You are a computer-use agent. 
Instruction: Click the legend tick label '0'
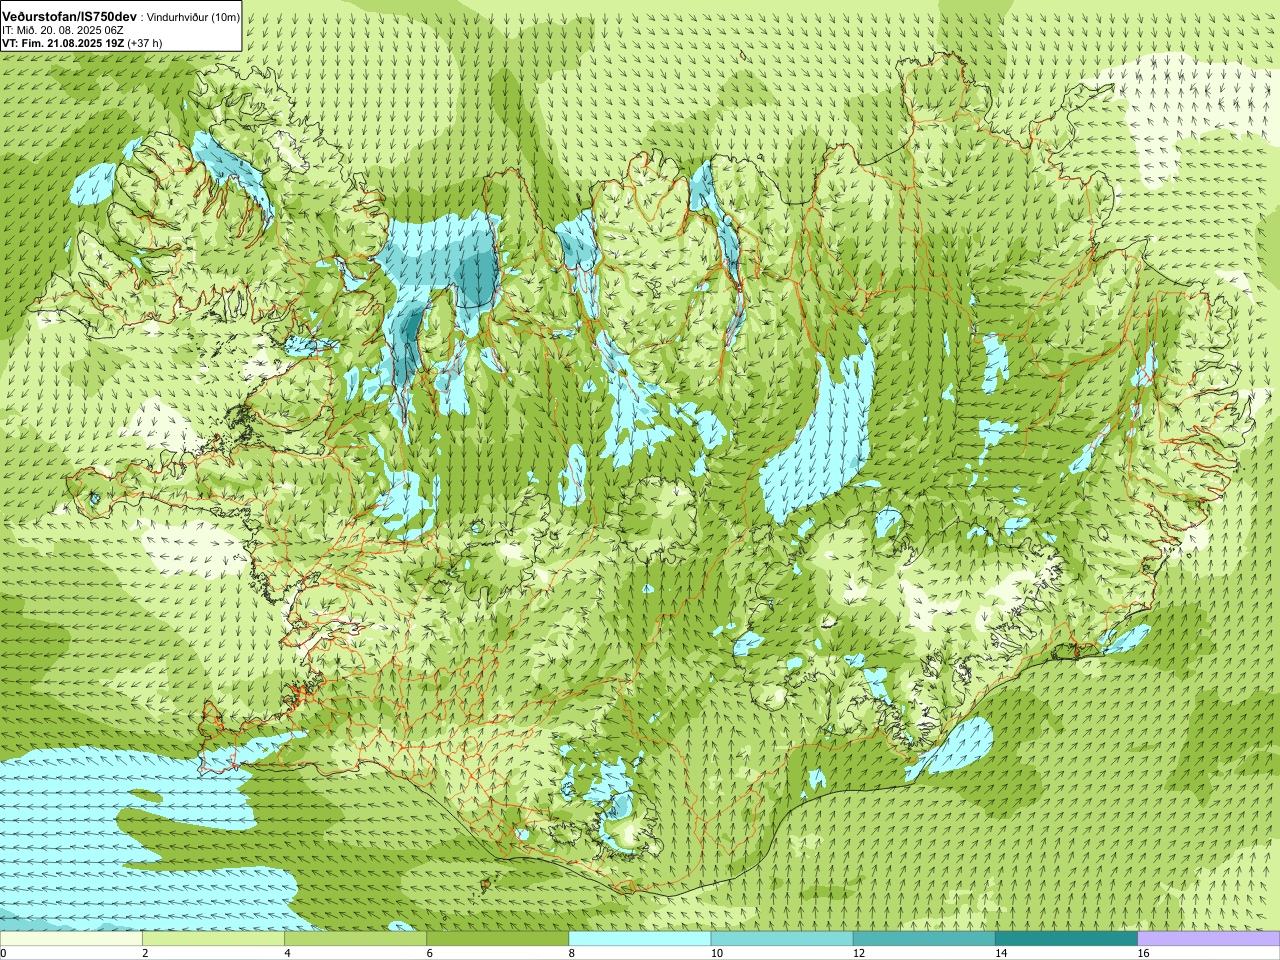click(x=4, y=953)
